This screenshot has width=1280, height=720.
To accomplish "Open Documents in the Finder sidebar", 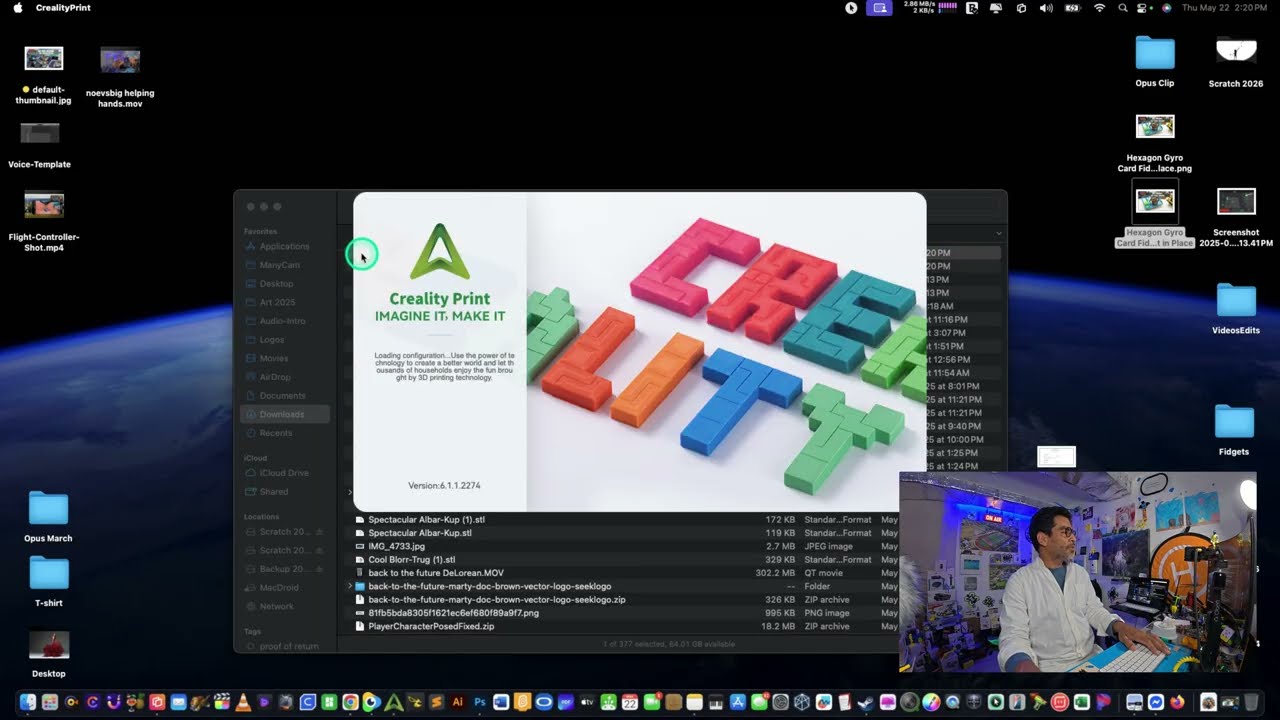I will [x=283, y=396].
